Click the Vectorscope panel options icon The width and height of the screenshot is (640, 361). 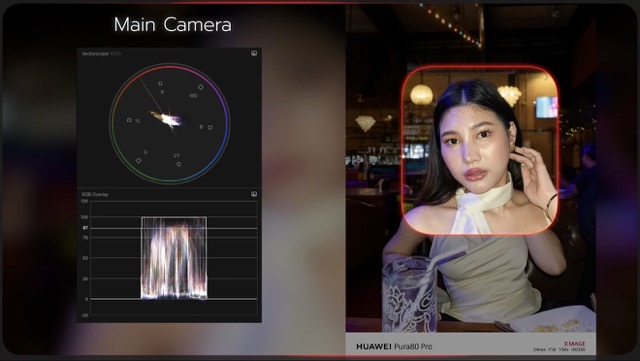[254, 53]
